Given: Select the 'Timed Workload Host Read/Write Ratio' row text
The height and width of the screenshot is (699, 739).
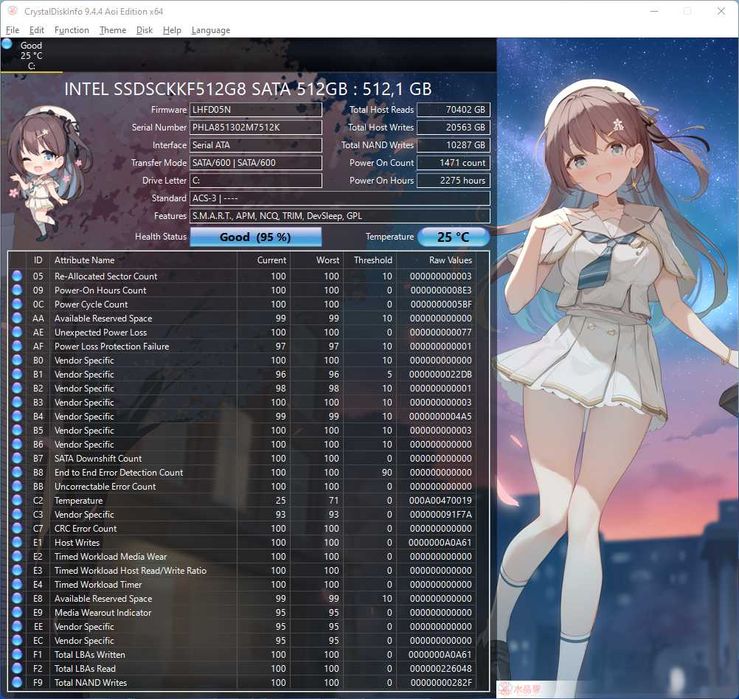Looking at the screenshot, I should 131,570.
